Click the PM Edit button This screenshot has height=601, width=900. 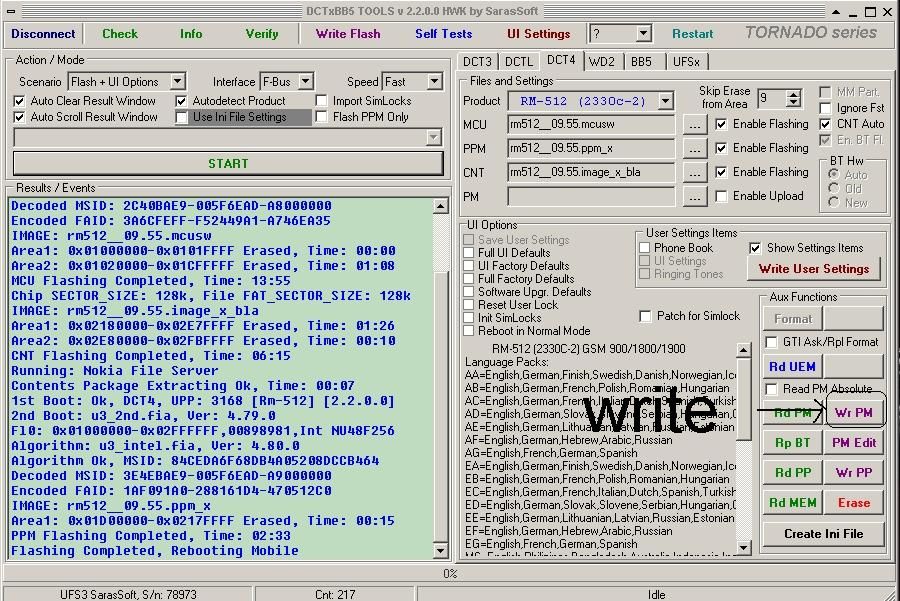click(x=854, y=443)
